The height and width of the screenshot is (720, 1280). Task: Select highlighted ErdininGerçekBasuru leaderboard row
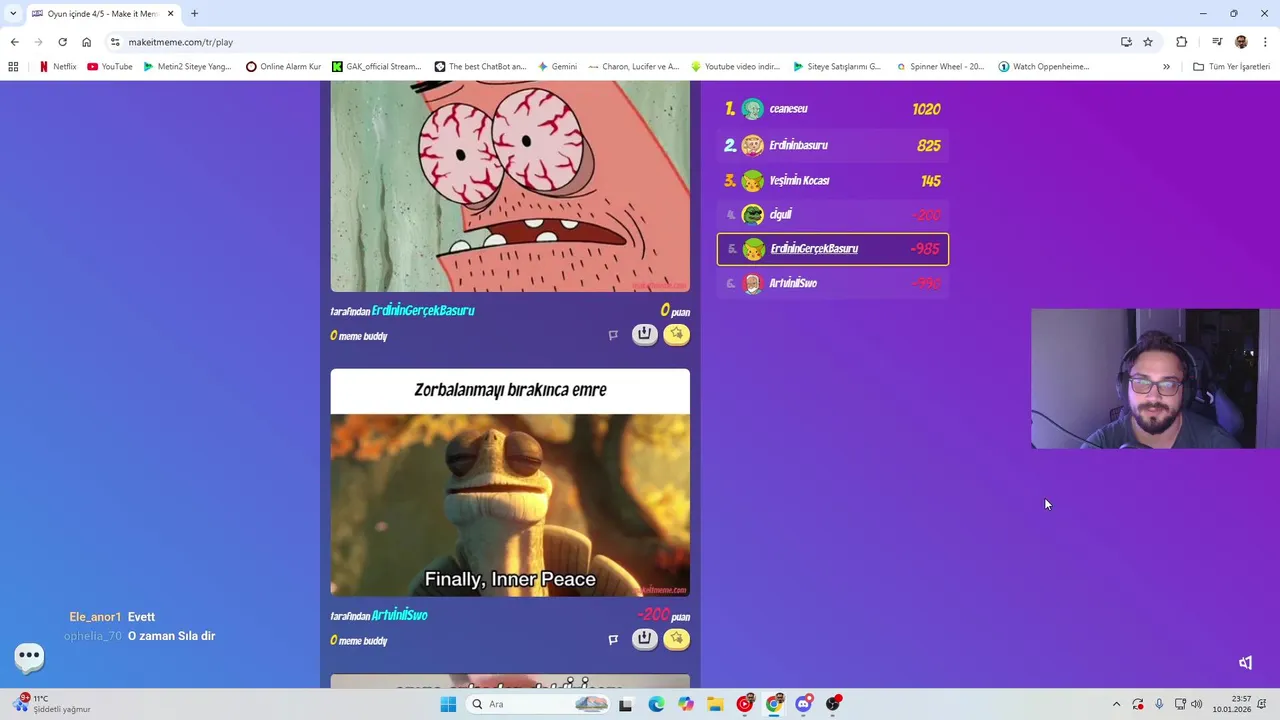click(x=833, y=249)
